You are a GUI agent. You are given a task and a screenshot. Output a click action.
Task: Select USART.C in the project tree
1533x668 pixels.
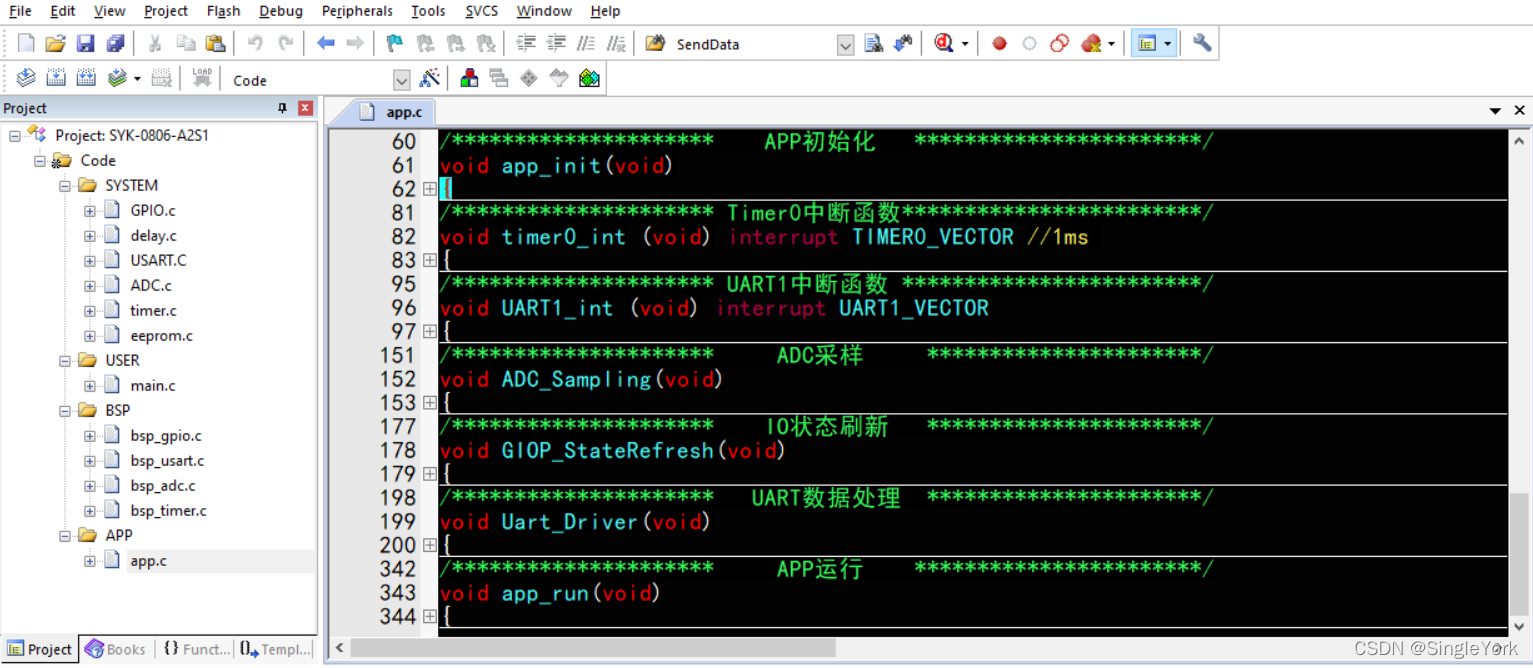pos(158,261)
